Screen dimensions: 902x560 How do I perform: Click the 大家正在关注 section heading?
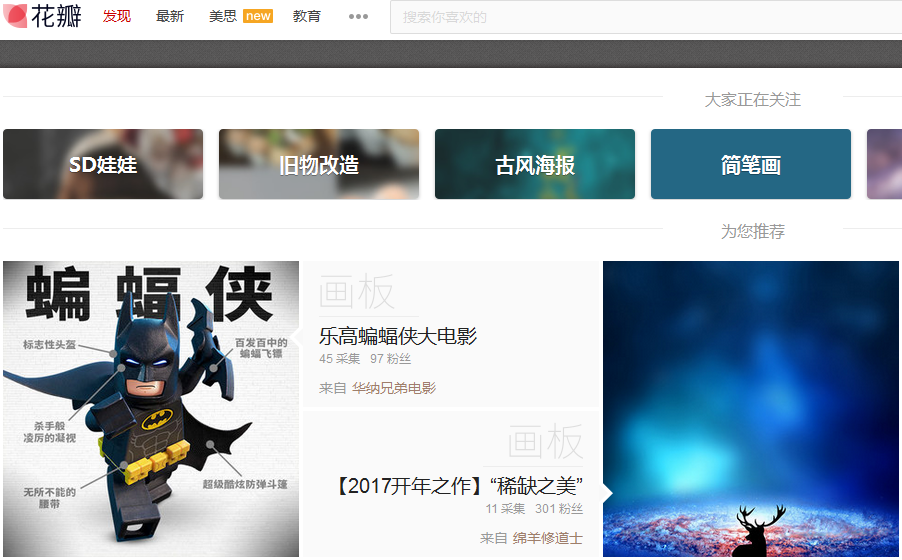752,100
